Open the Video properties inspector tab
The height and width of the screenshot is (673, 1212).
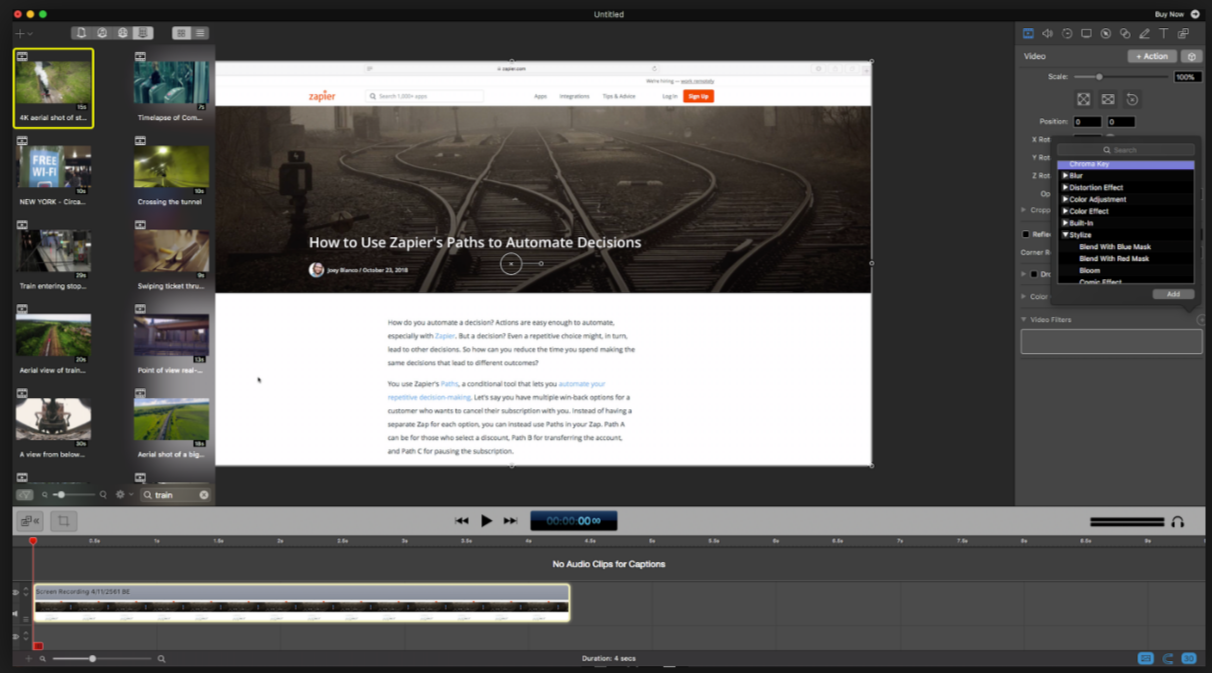(x=1028, y=33)
